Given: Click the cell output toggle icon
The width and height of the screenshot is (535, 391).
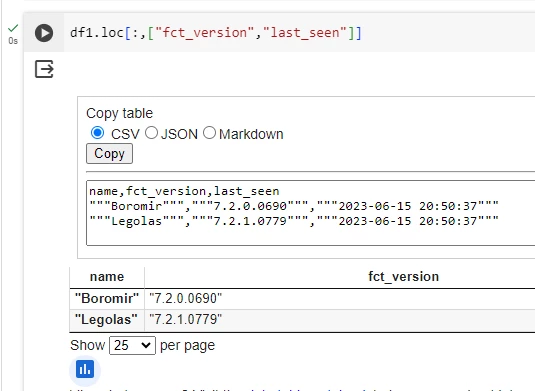Looking at the screenshot, I should click(44, 69).
